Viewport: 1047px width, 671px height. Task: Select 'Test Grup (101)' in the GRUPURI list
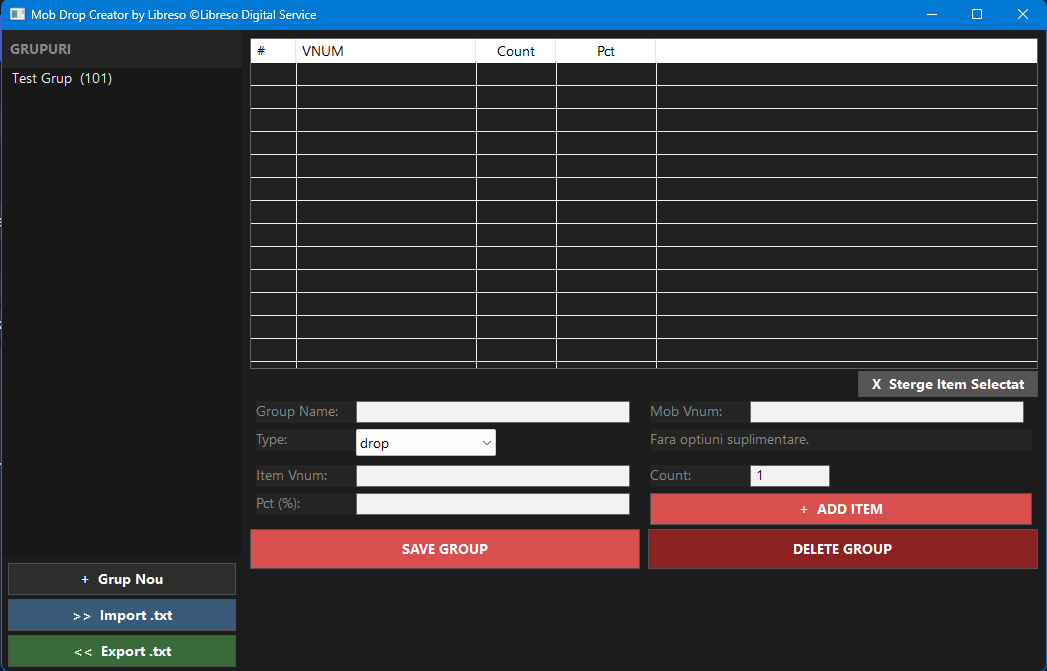pyautogui.click(x=61, y=78)
